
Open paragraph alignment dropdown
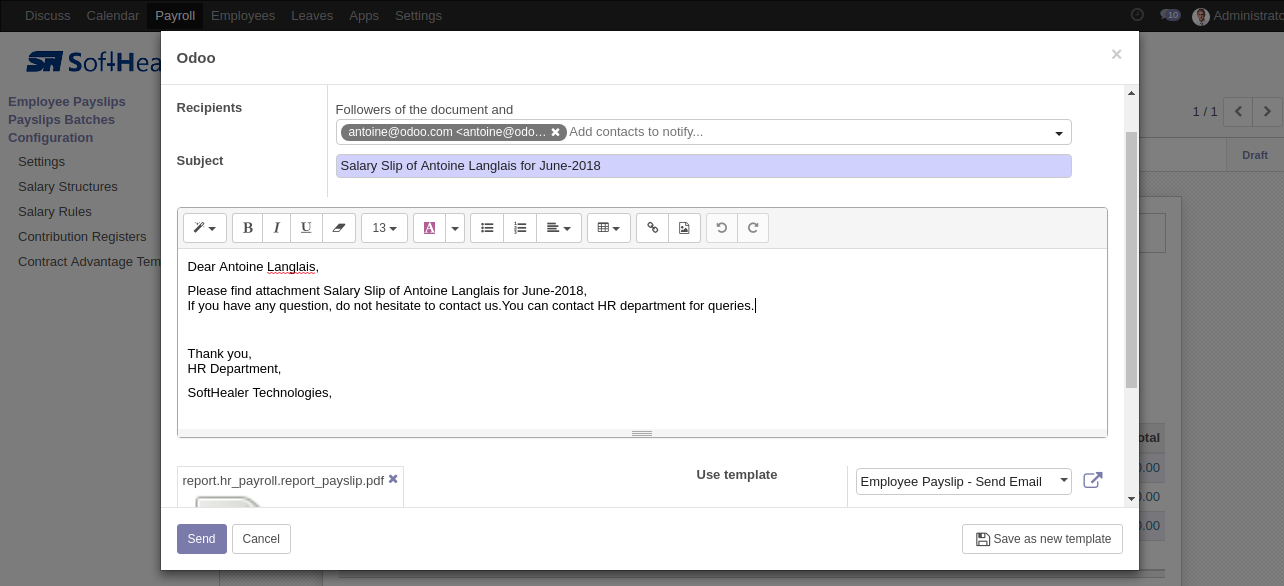pos(559,228)
